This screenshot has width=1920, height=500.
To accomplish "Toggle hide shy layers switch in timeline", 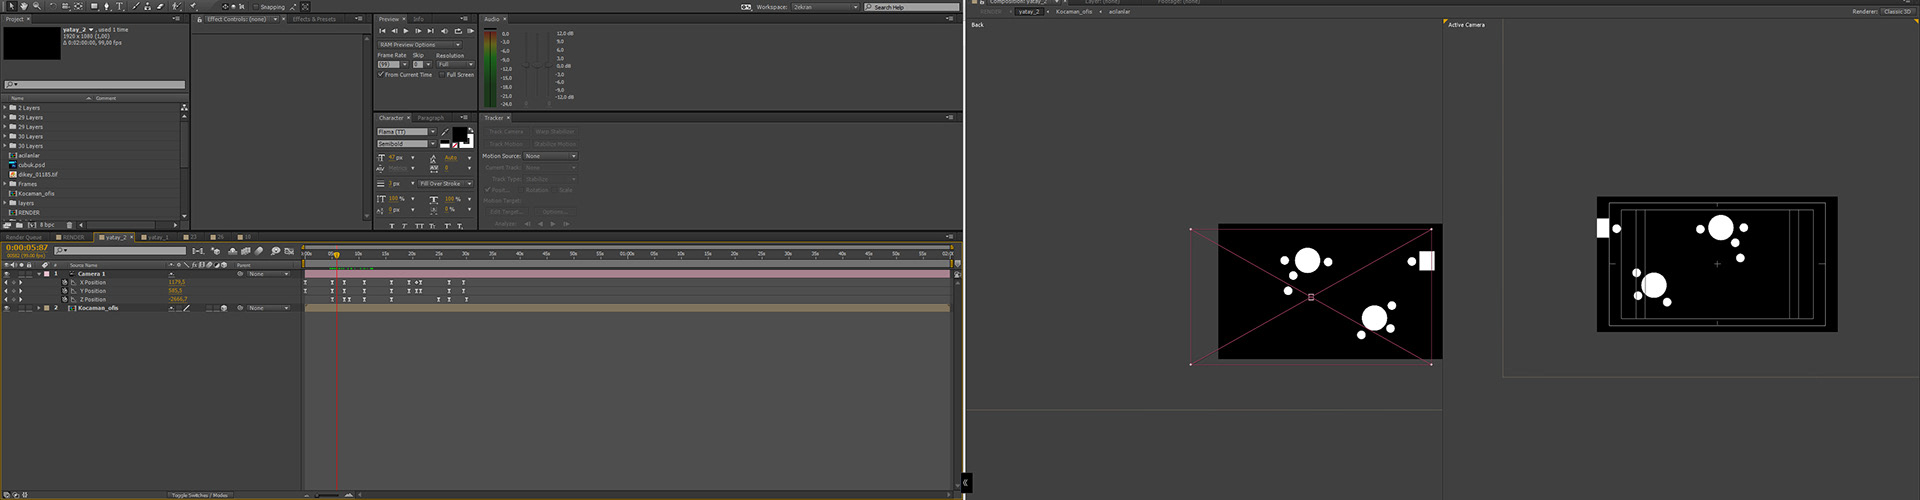I will click(232, 251).
